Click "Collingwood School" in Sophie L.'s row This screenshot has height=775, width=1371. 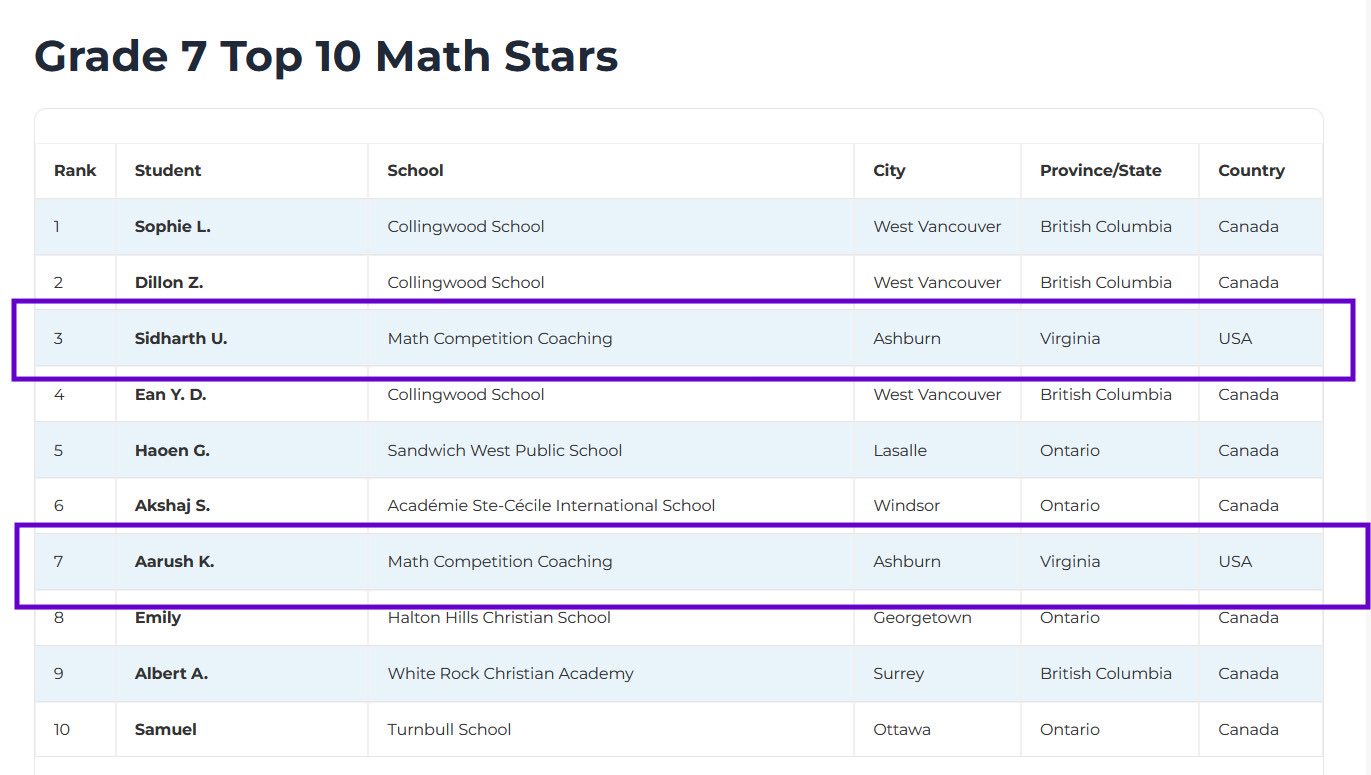click(x=466, y=226)
